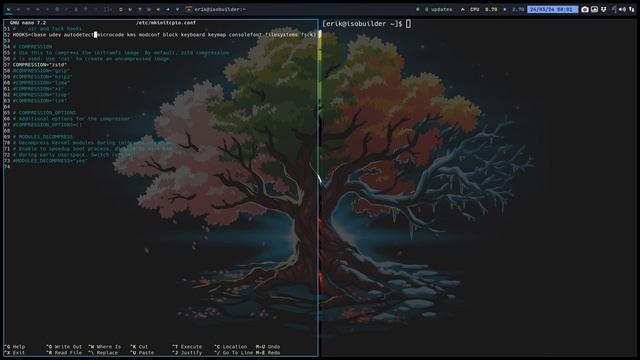This screenshot has width=640, height=360.
Task: Click the #MODULES_DECOMPRESS="yes" line
Action: pos(50,161)
